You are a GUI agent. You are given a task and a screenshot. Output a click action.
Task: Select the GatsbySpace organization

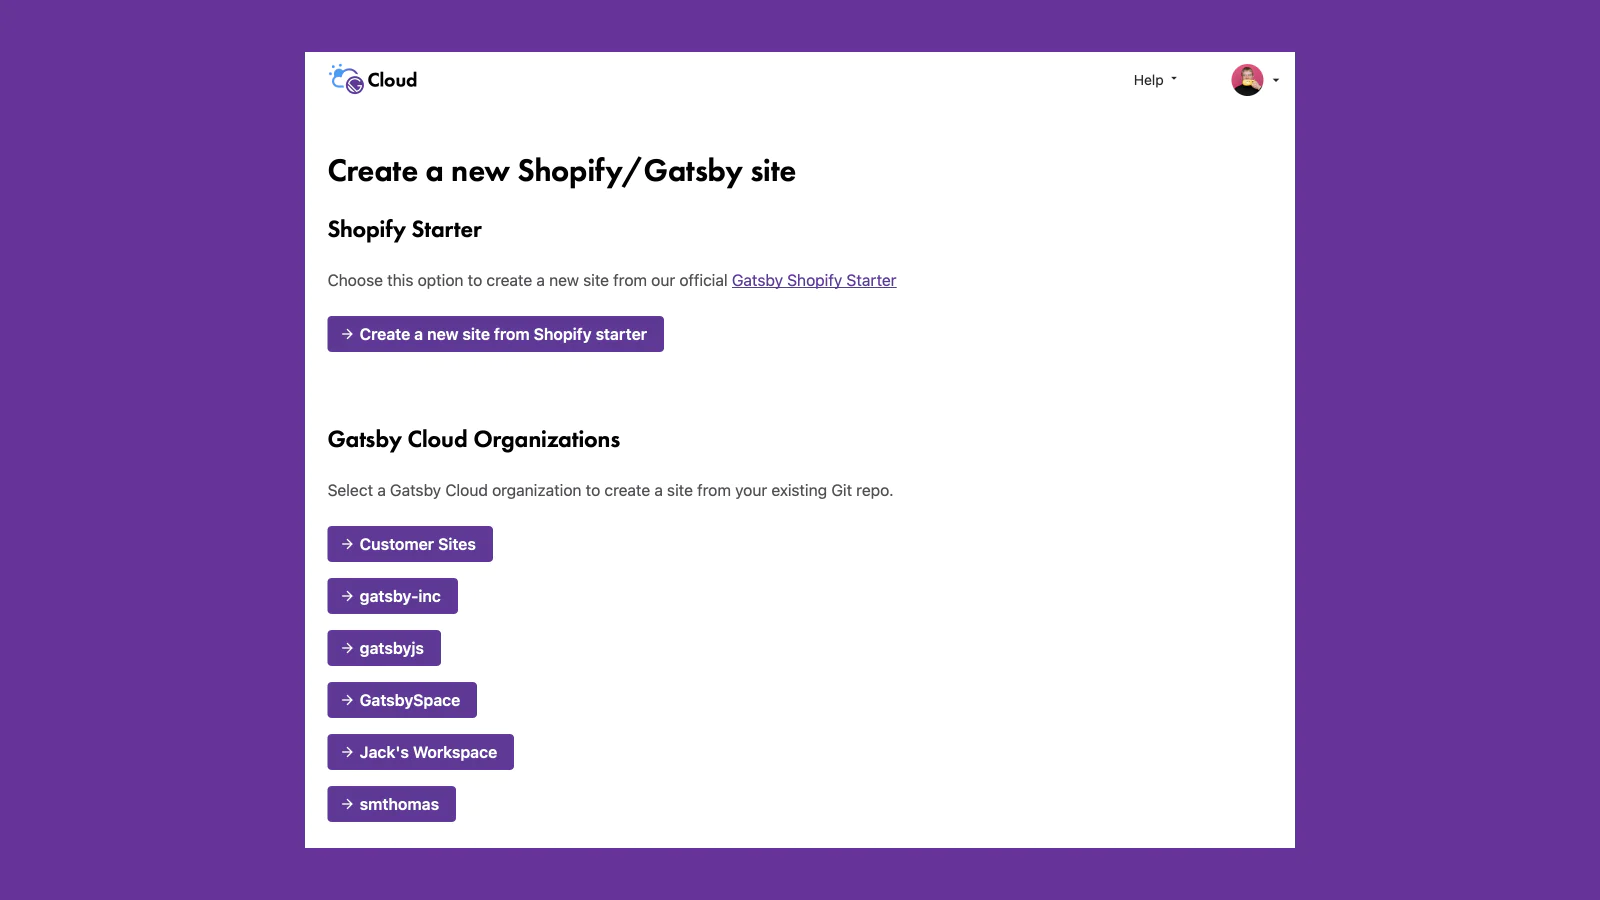pyautogui.click(x=409, y=700)
